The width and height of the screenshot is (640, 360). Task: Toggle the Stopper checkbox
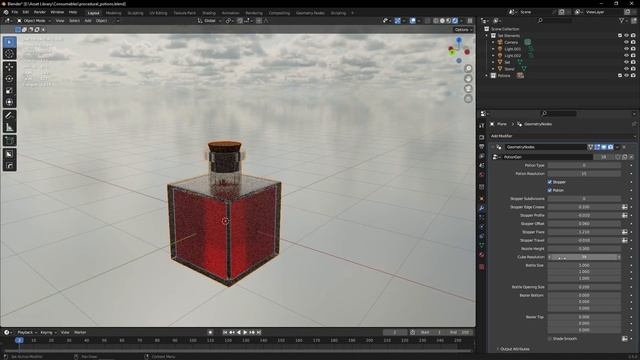pyautogui.click(x=550, y=182)
